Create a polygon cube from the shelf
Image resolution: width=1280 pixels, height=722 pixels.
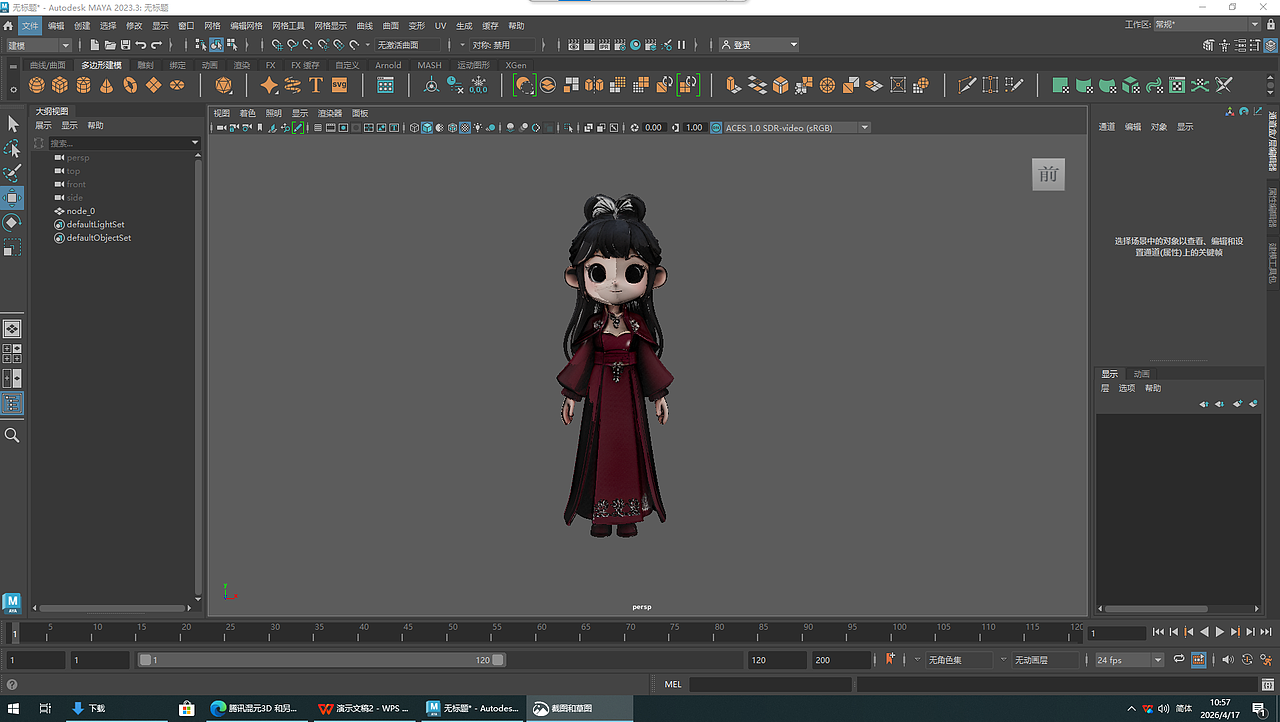pos(60,85)
